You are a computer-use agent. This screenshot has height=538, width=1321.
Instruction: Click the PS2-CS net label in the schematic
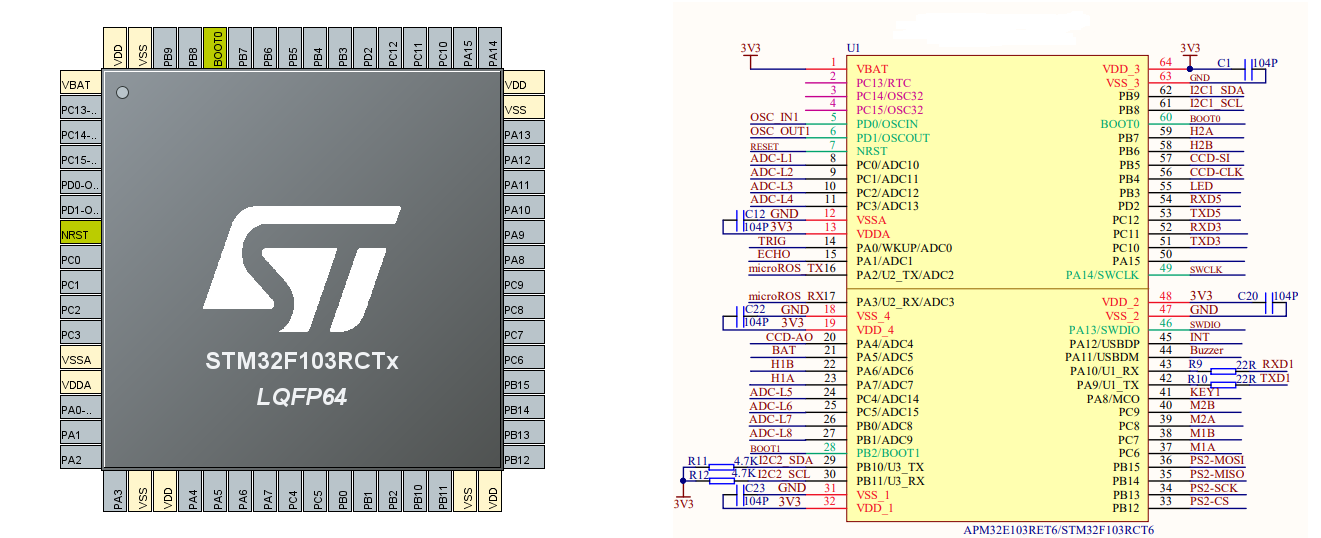[x=1209, y=501]
